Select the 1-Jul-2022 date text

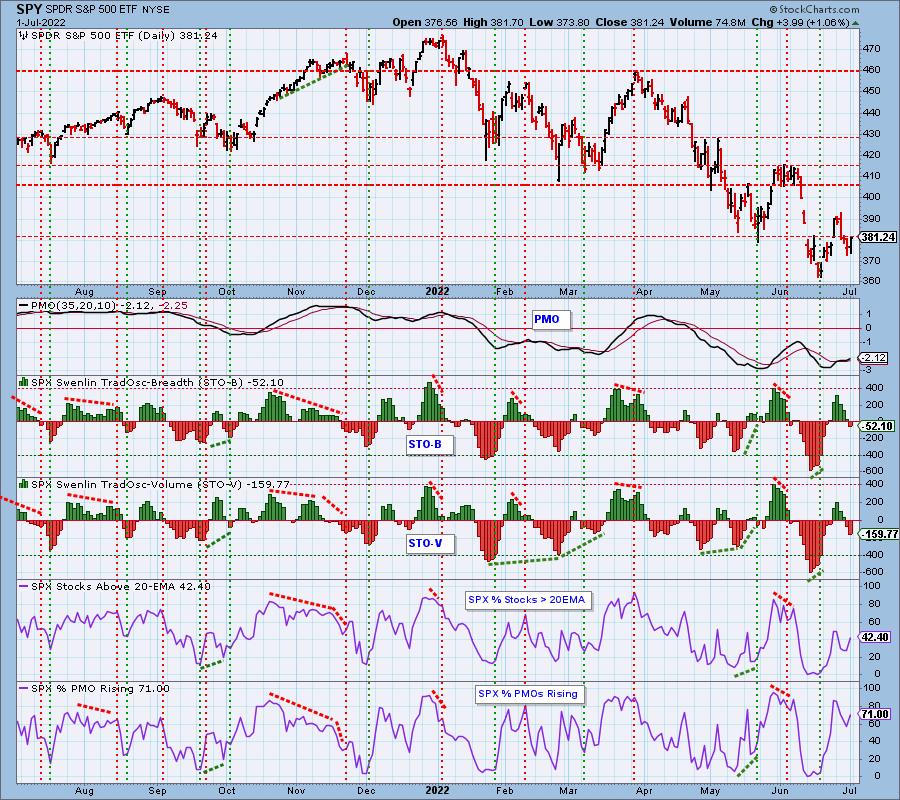[41, 22]
